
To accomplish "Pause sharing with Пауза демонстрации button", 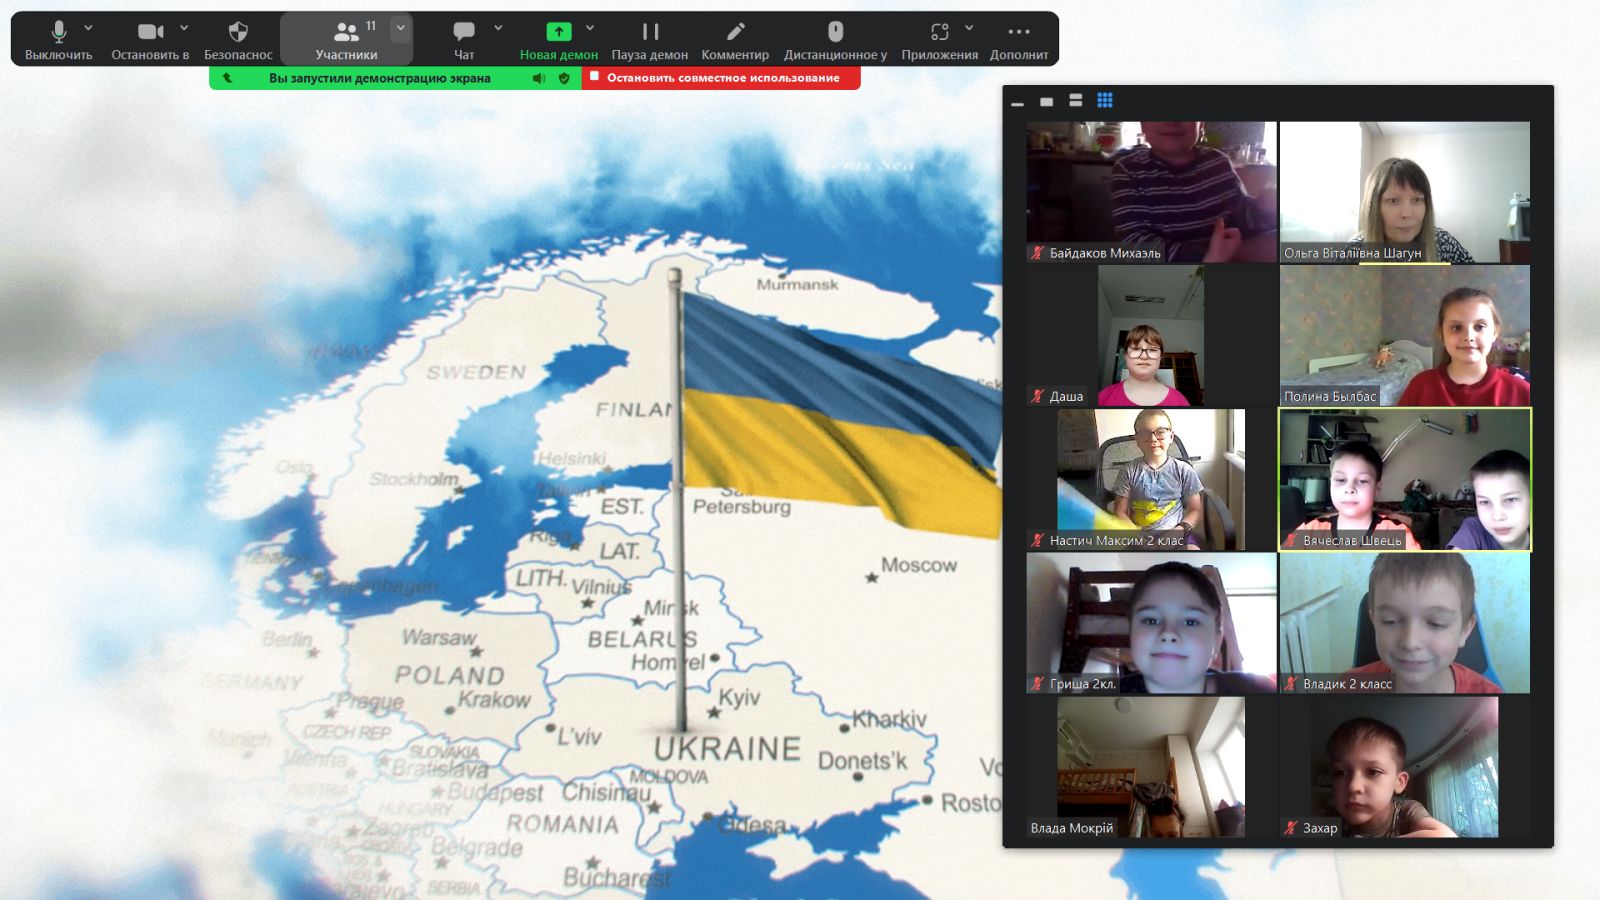I will point(650,32).
